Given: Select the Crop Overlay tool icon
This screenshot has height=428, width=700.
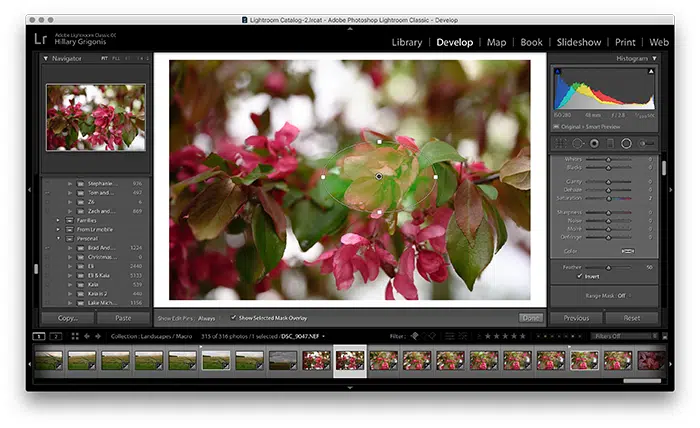Looking at the screenshot, I should pos(561,143).
